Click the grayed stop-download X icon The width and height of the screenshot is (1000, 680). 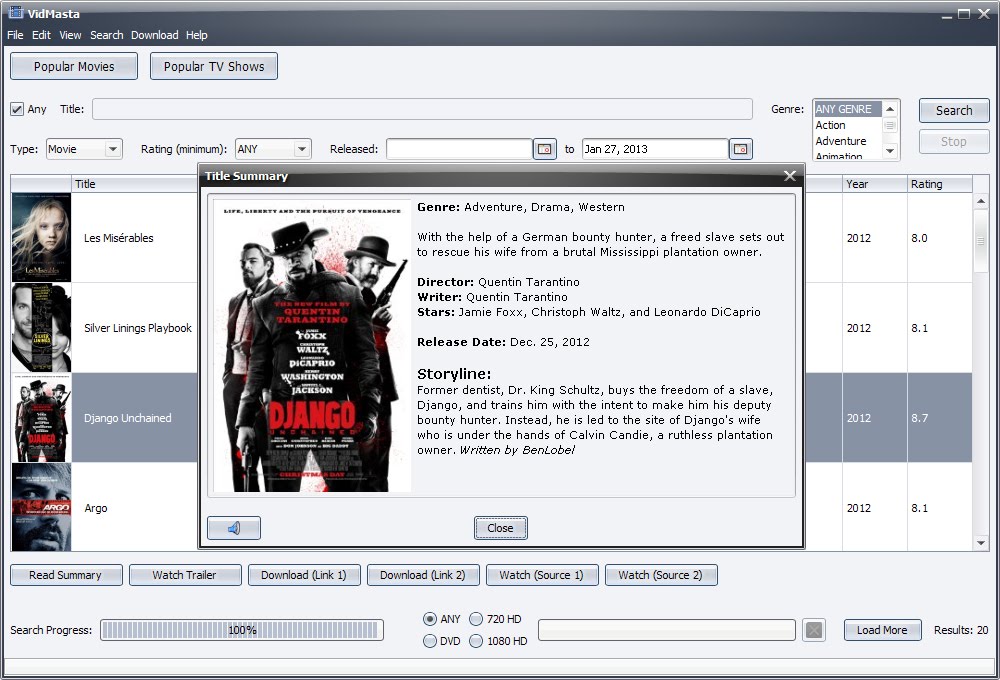pos(814,630)
